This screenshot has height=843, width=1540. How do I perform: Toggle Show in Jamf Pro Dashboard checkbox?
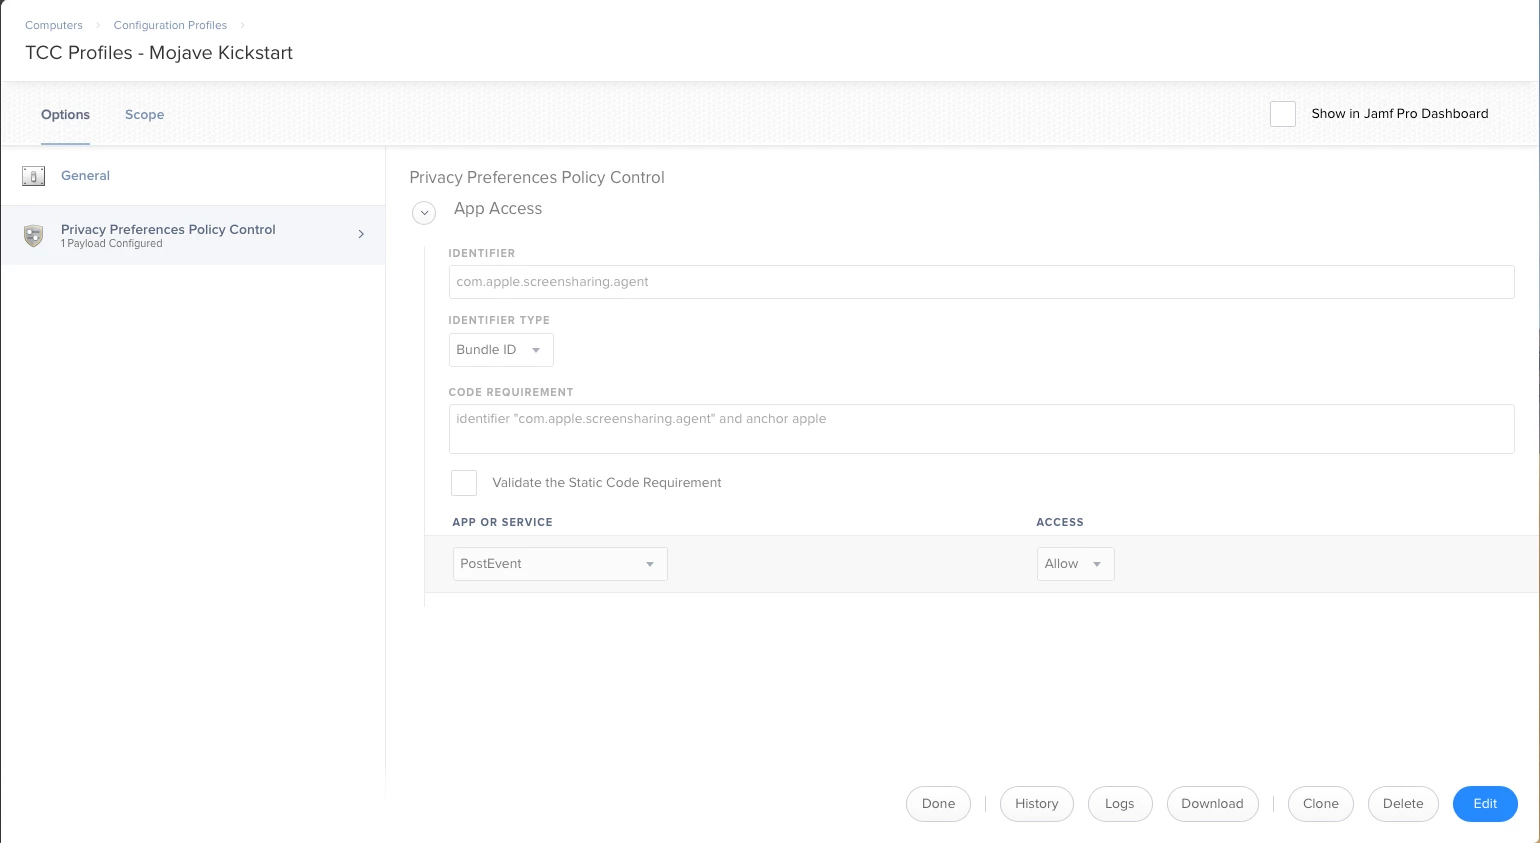click(1283, 114)
